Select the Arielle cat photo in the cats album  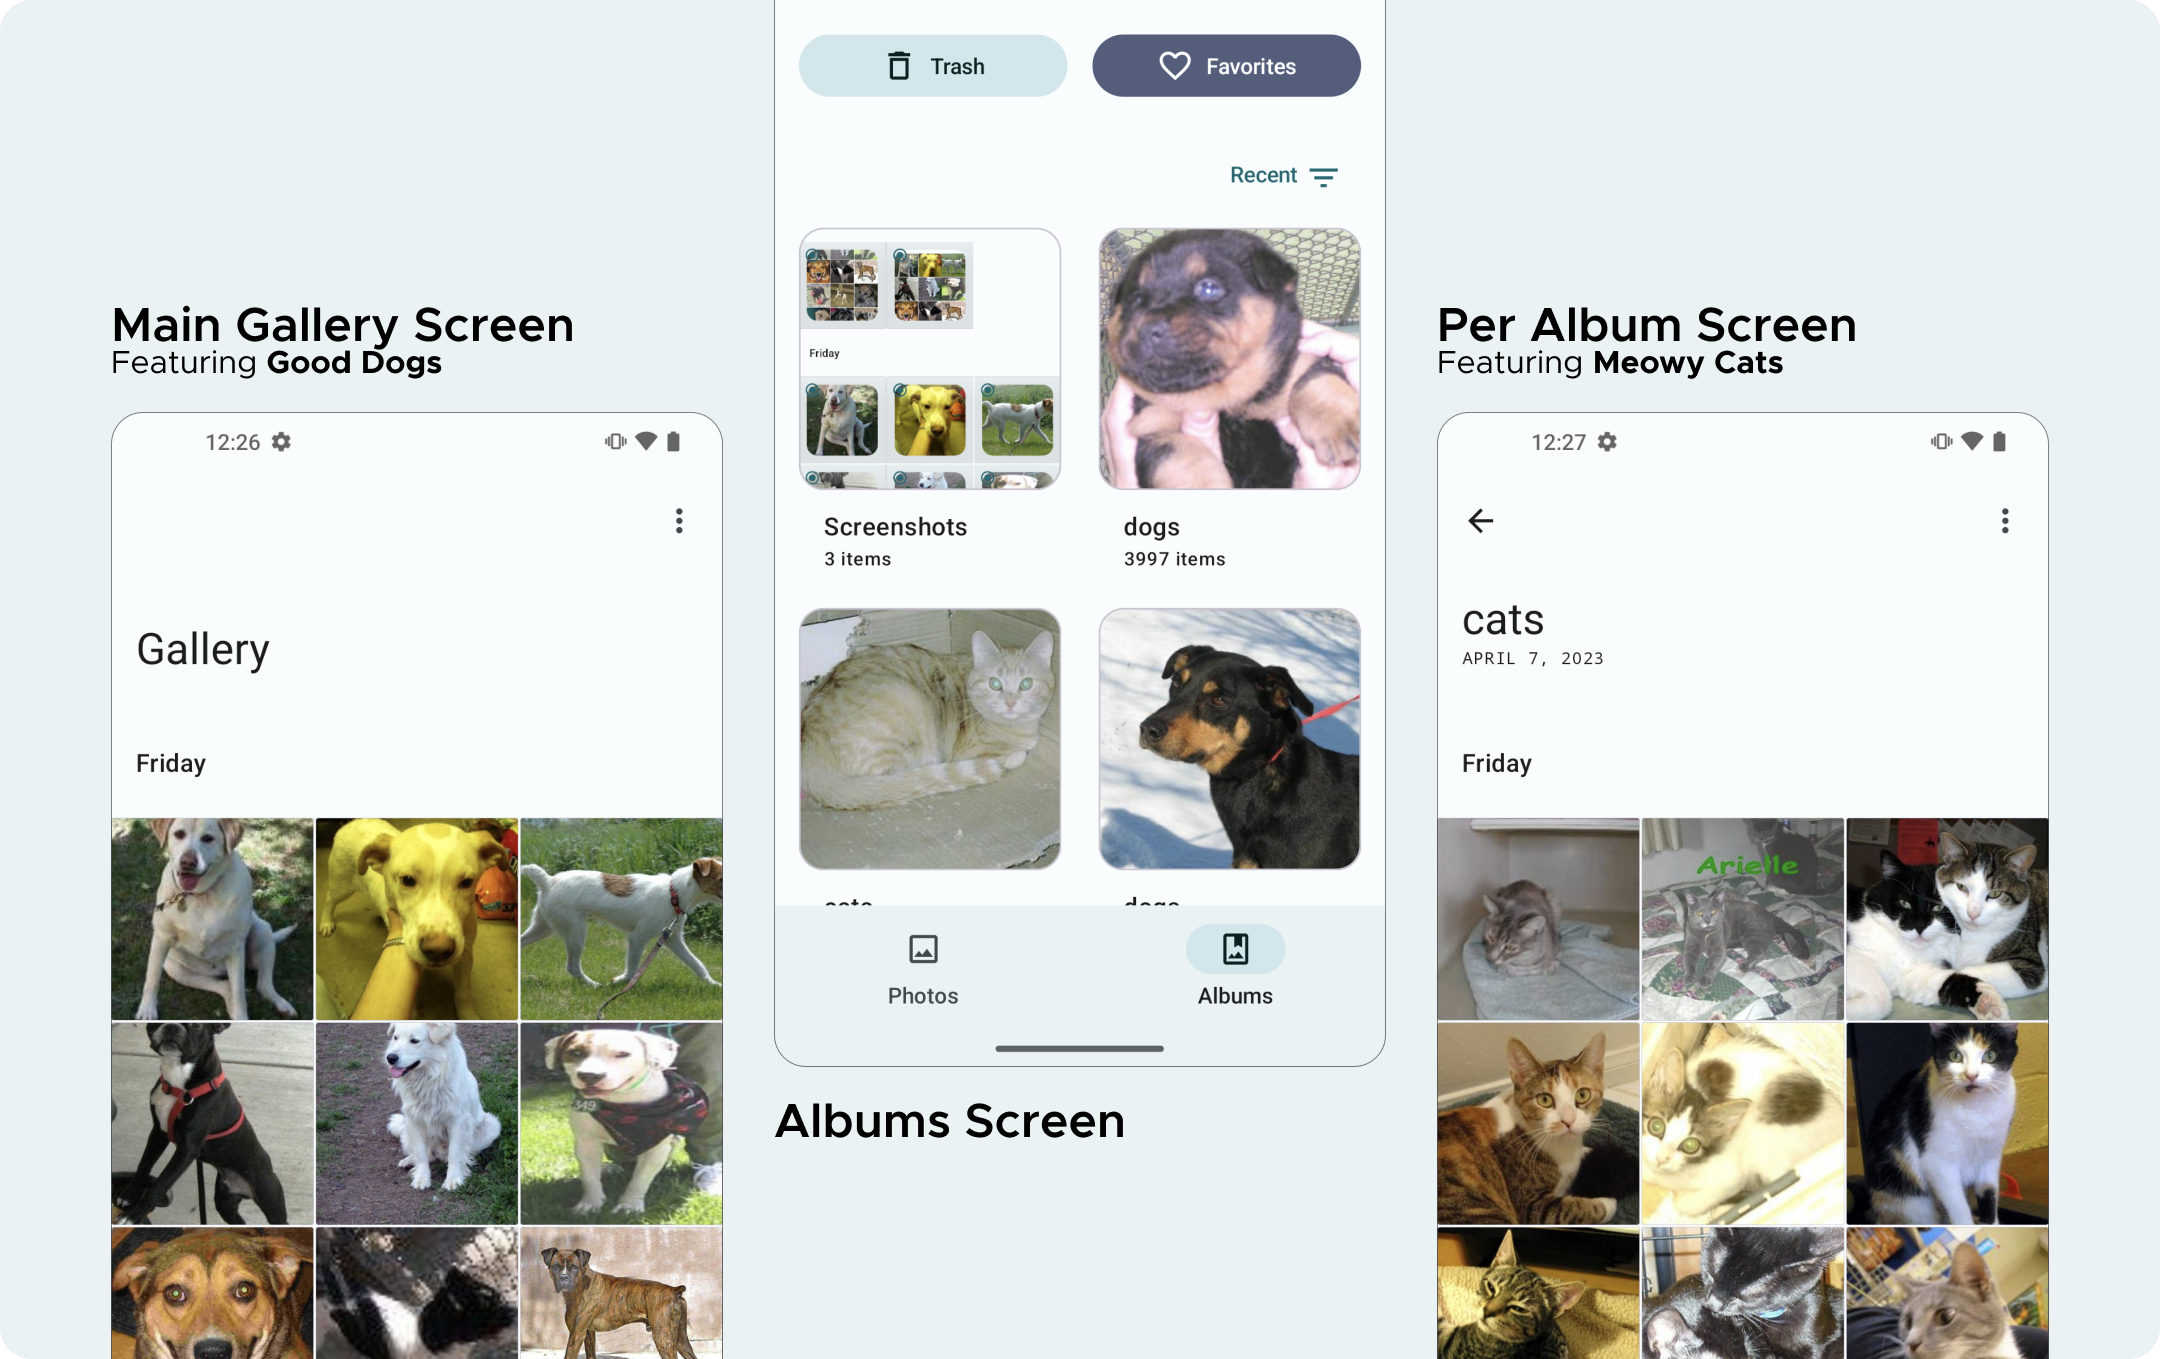tap(1743, 919)
